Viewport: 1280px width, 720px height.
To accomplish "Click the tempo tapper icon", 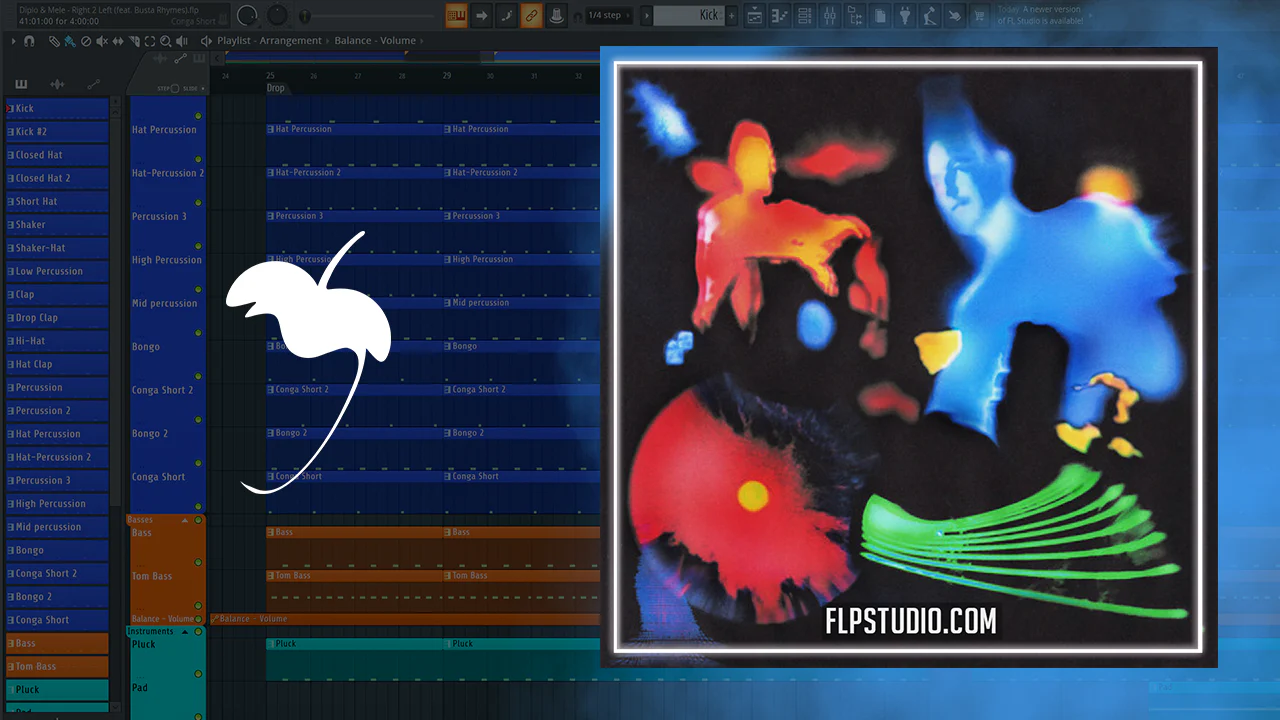I will point(930,15).
